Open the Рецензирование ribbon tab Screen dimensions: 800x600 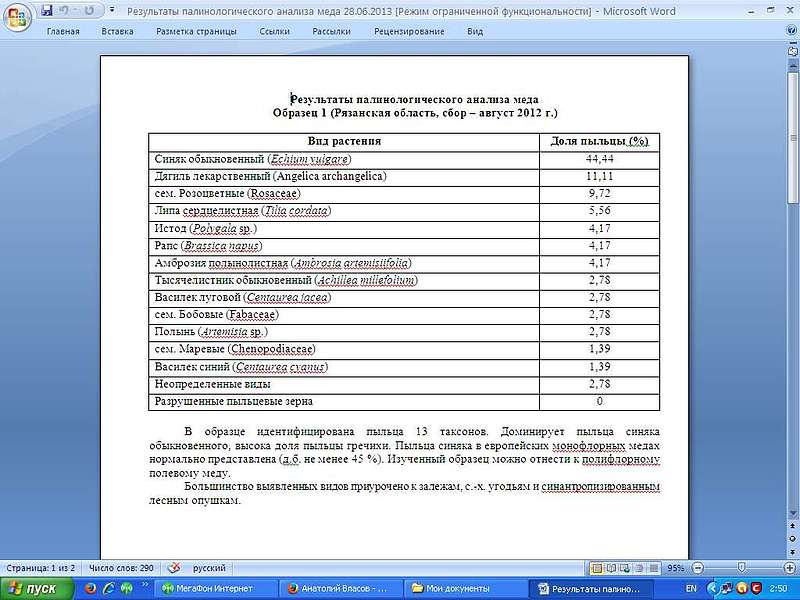coord(409,31)
